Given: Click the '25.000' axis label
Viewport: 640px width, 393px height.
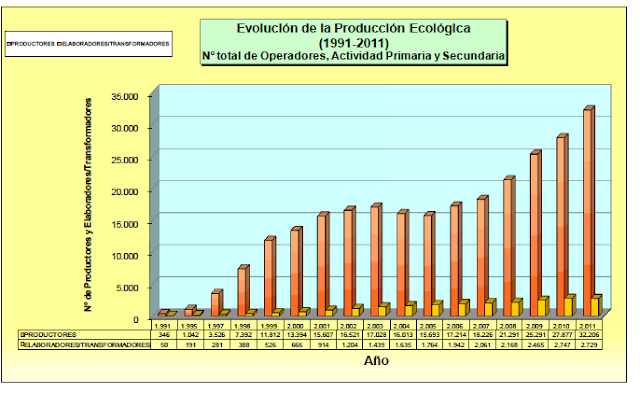Looking at the screenshot, I should point(125,160).
